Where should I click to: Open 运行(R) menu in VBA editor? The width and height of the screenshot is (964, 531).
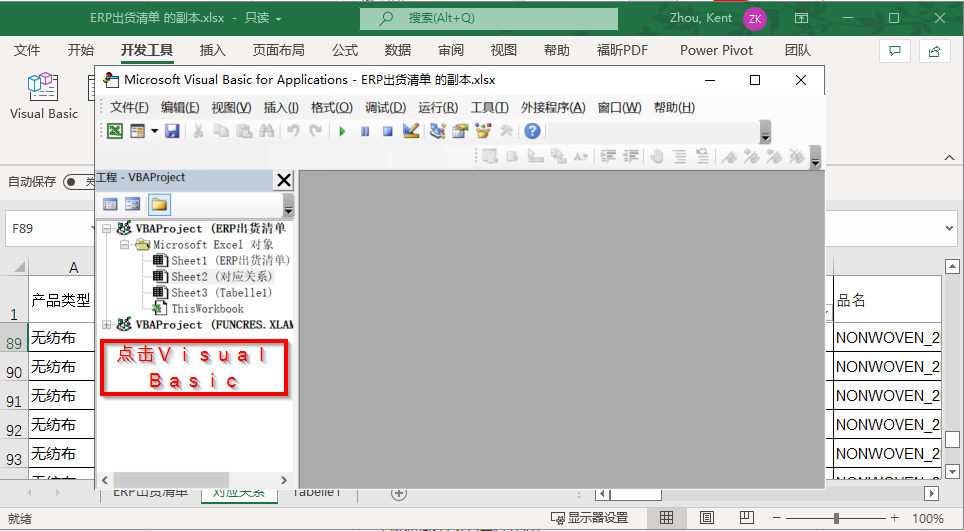[438, 108]
